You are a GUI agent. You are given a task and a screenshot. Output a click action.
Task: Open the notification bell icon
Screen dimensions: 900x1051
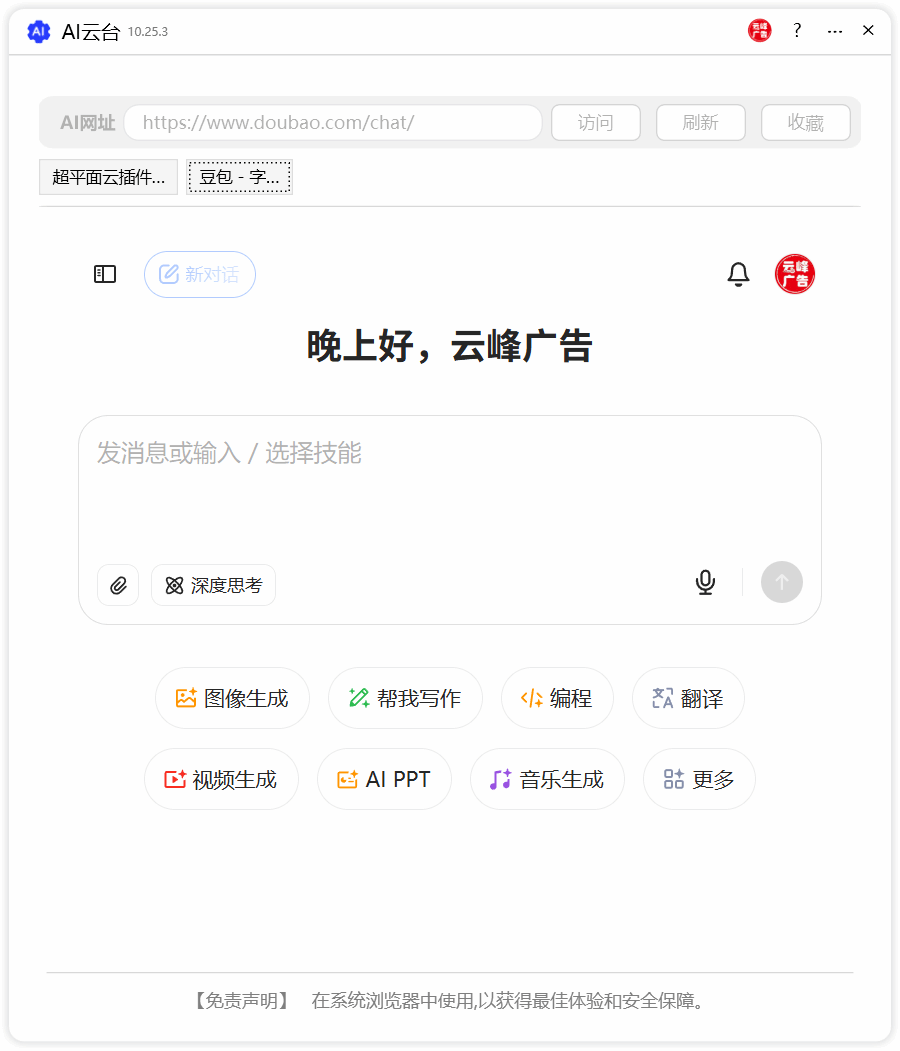click(738, 274)
